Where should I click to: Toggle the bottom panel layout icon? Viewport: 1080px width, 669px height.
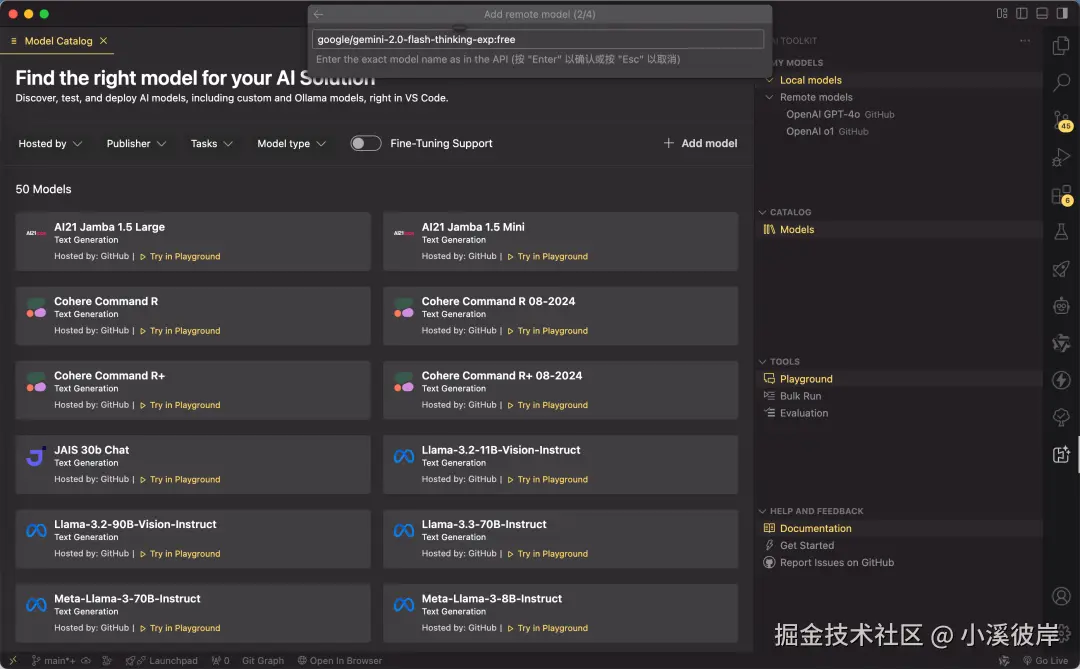[x=1041, y=13]
